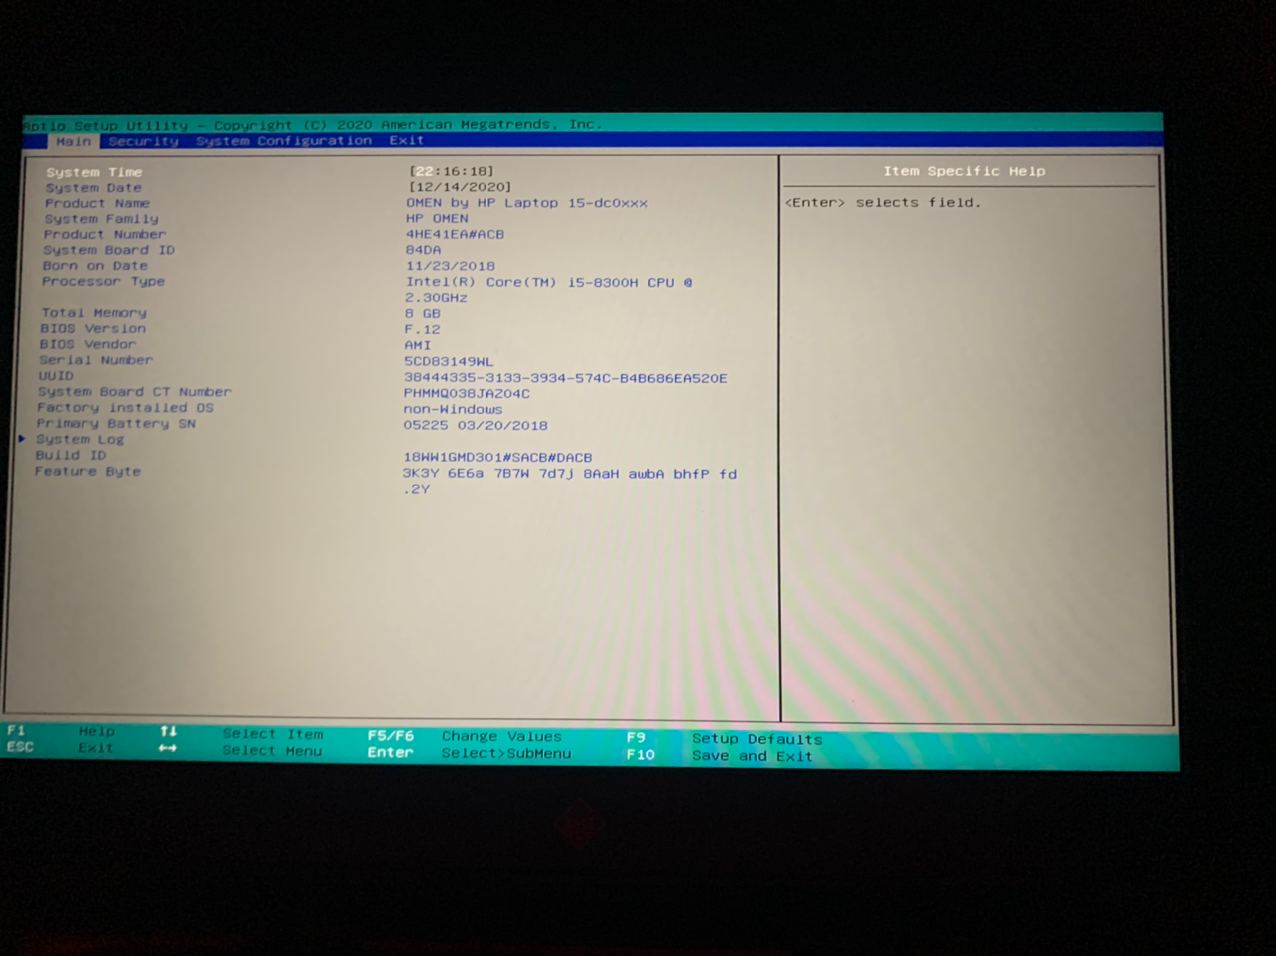Image resolution: width=1276 pixels, height=956 pixels.
Task: Select the feature byte value starting 3K3Y
Action: coord(570,481)
